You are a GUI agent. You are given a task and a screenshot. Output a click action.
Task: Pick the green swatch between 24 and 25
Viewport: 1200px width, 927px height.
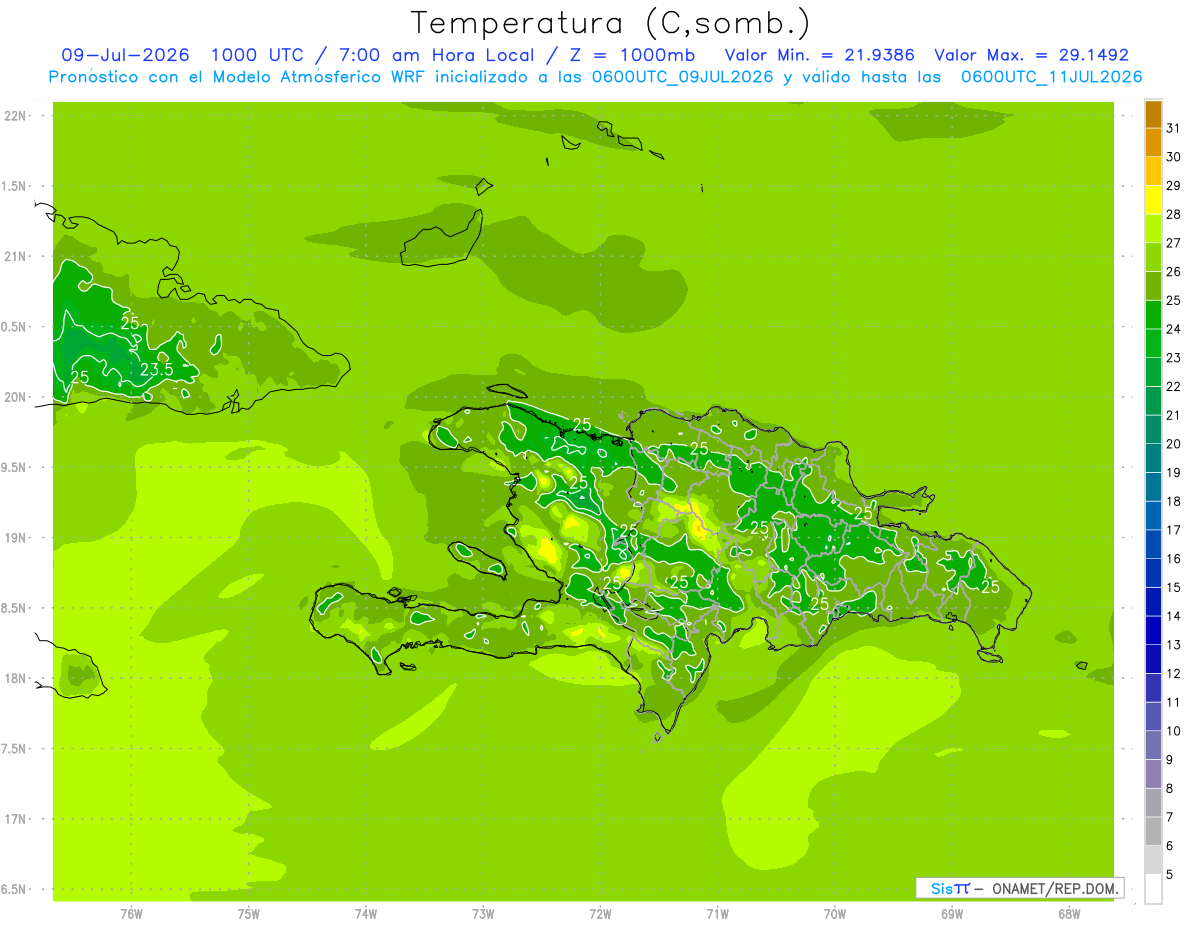tap(1153, 315)
